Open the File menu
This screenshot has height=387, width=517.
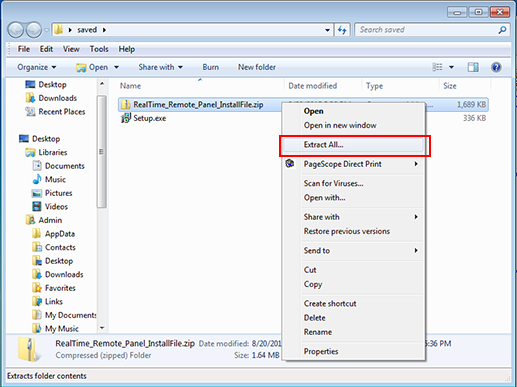[x=24, y=49]
